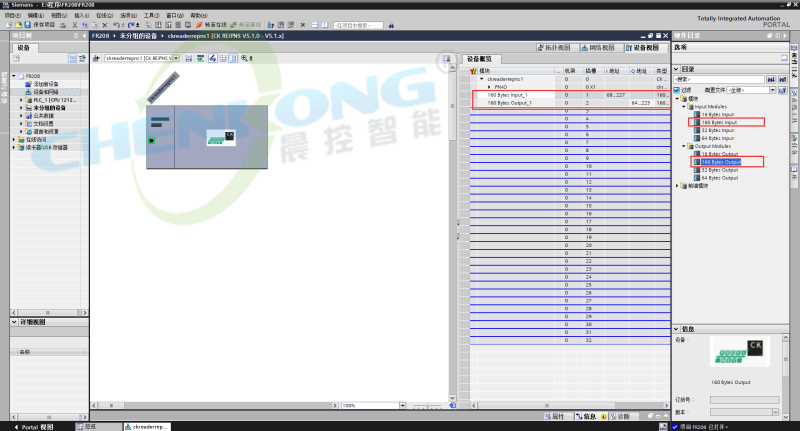Expand the PLC_1 node in project tree
Screen dimensions: 800x431
coord(20,100)
